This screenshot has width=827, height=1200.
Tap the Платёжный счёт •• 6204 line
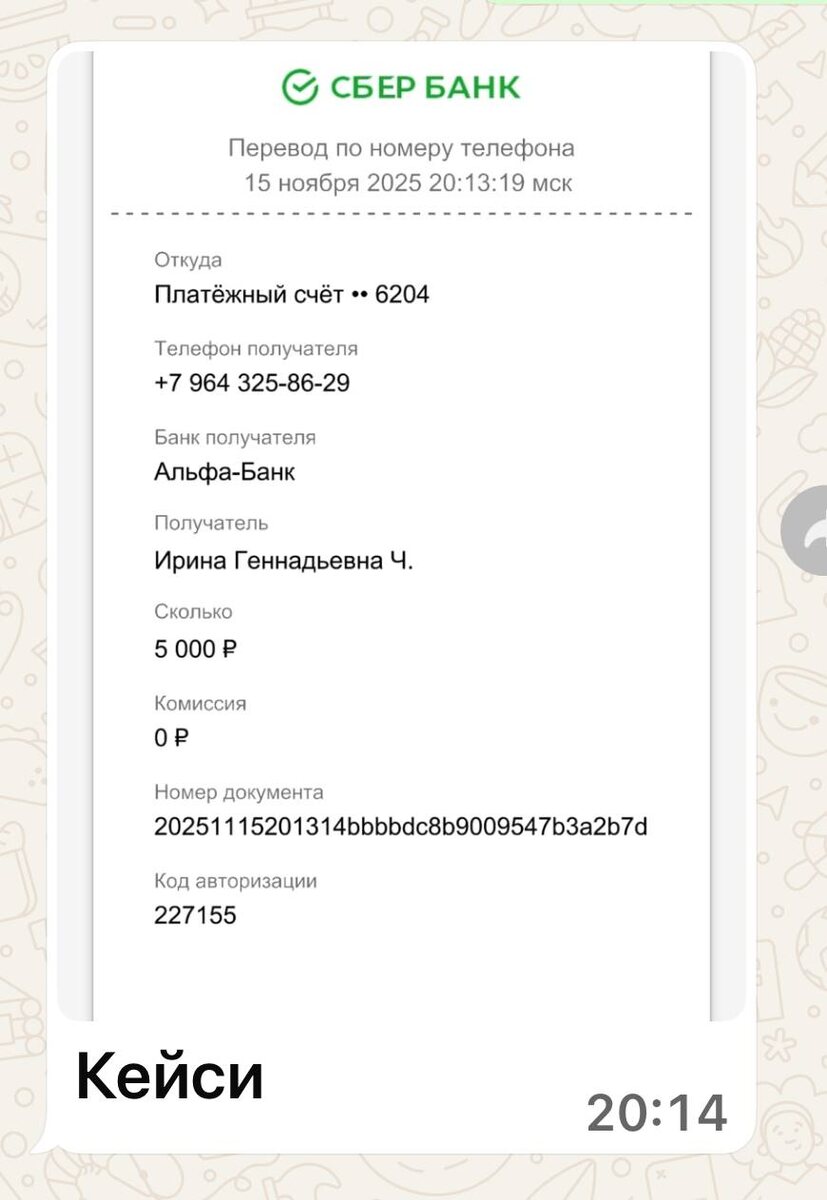coord(292,295)
